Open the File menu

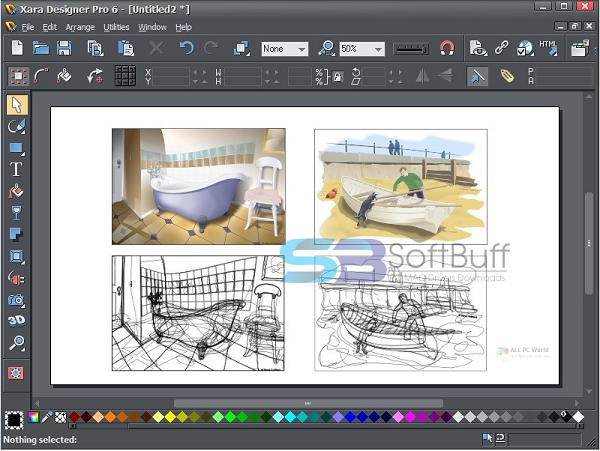click(x=28, y=27)
